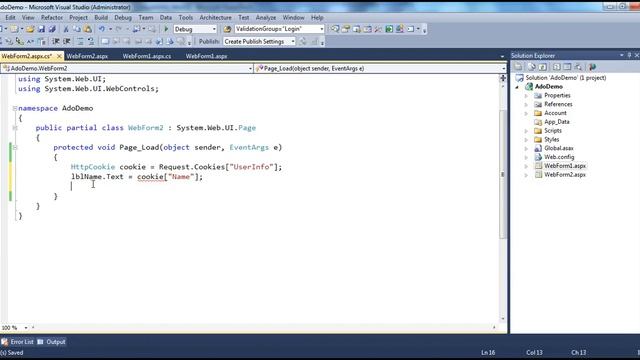Open the Analyze menu
This screenshot has height=360, width=640.
pos(266,18)
